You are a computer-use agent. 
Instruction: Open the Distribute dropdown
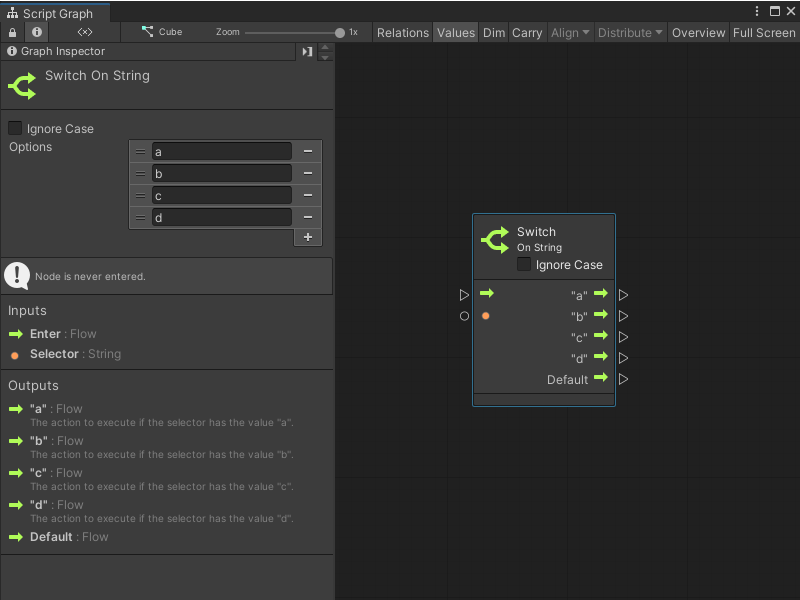click(x=630, y=32)
